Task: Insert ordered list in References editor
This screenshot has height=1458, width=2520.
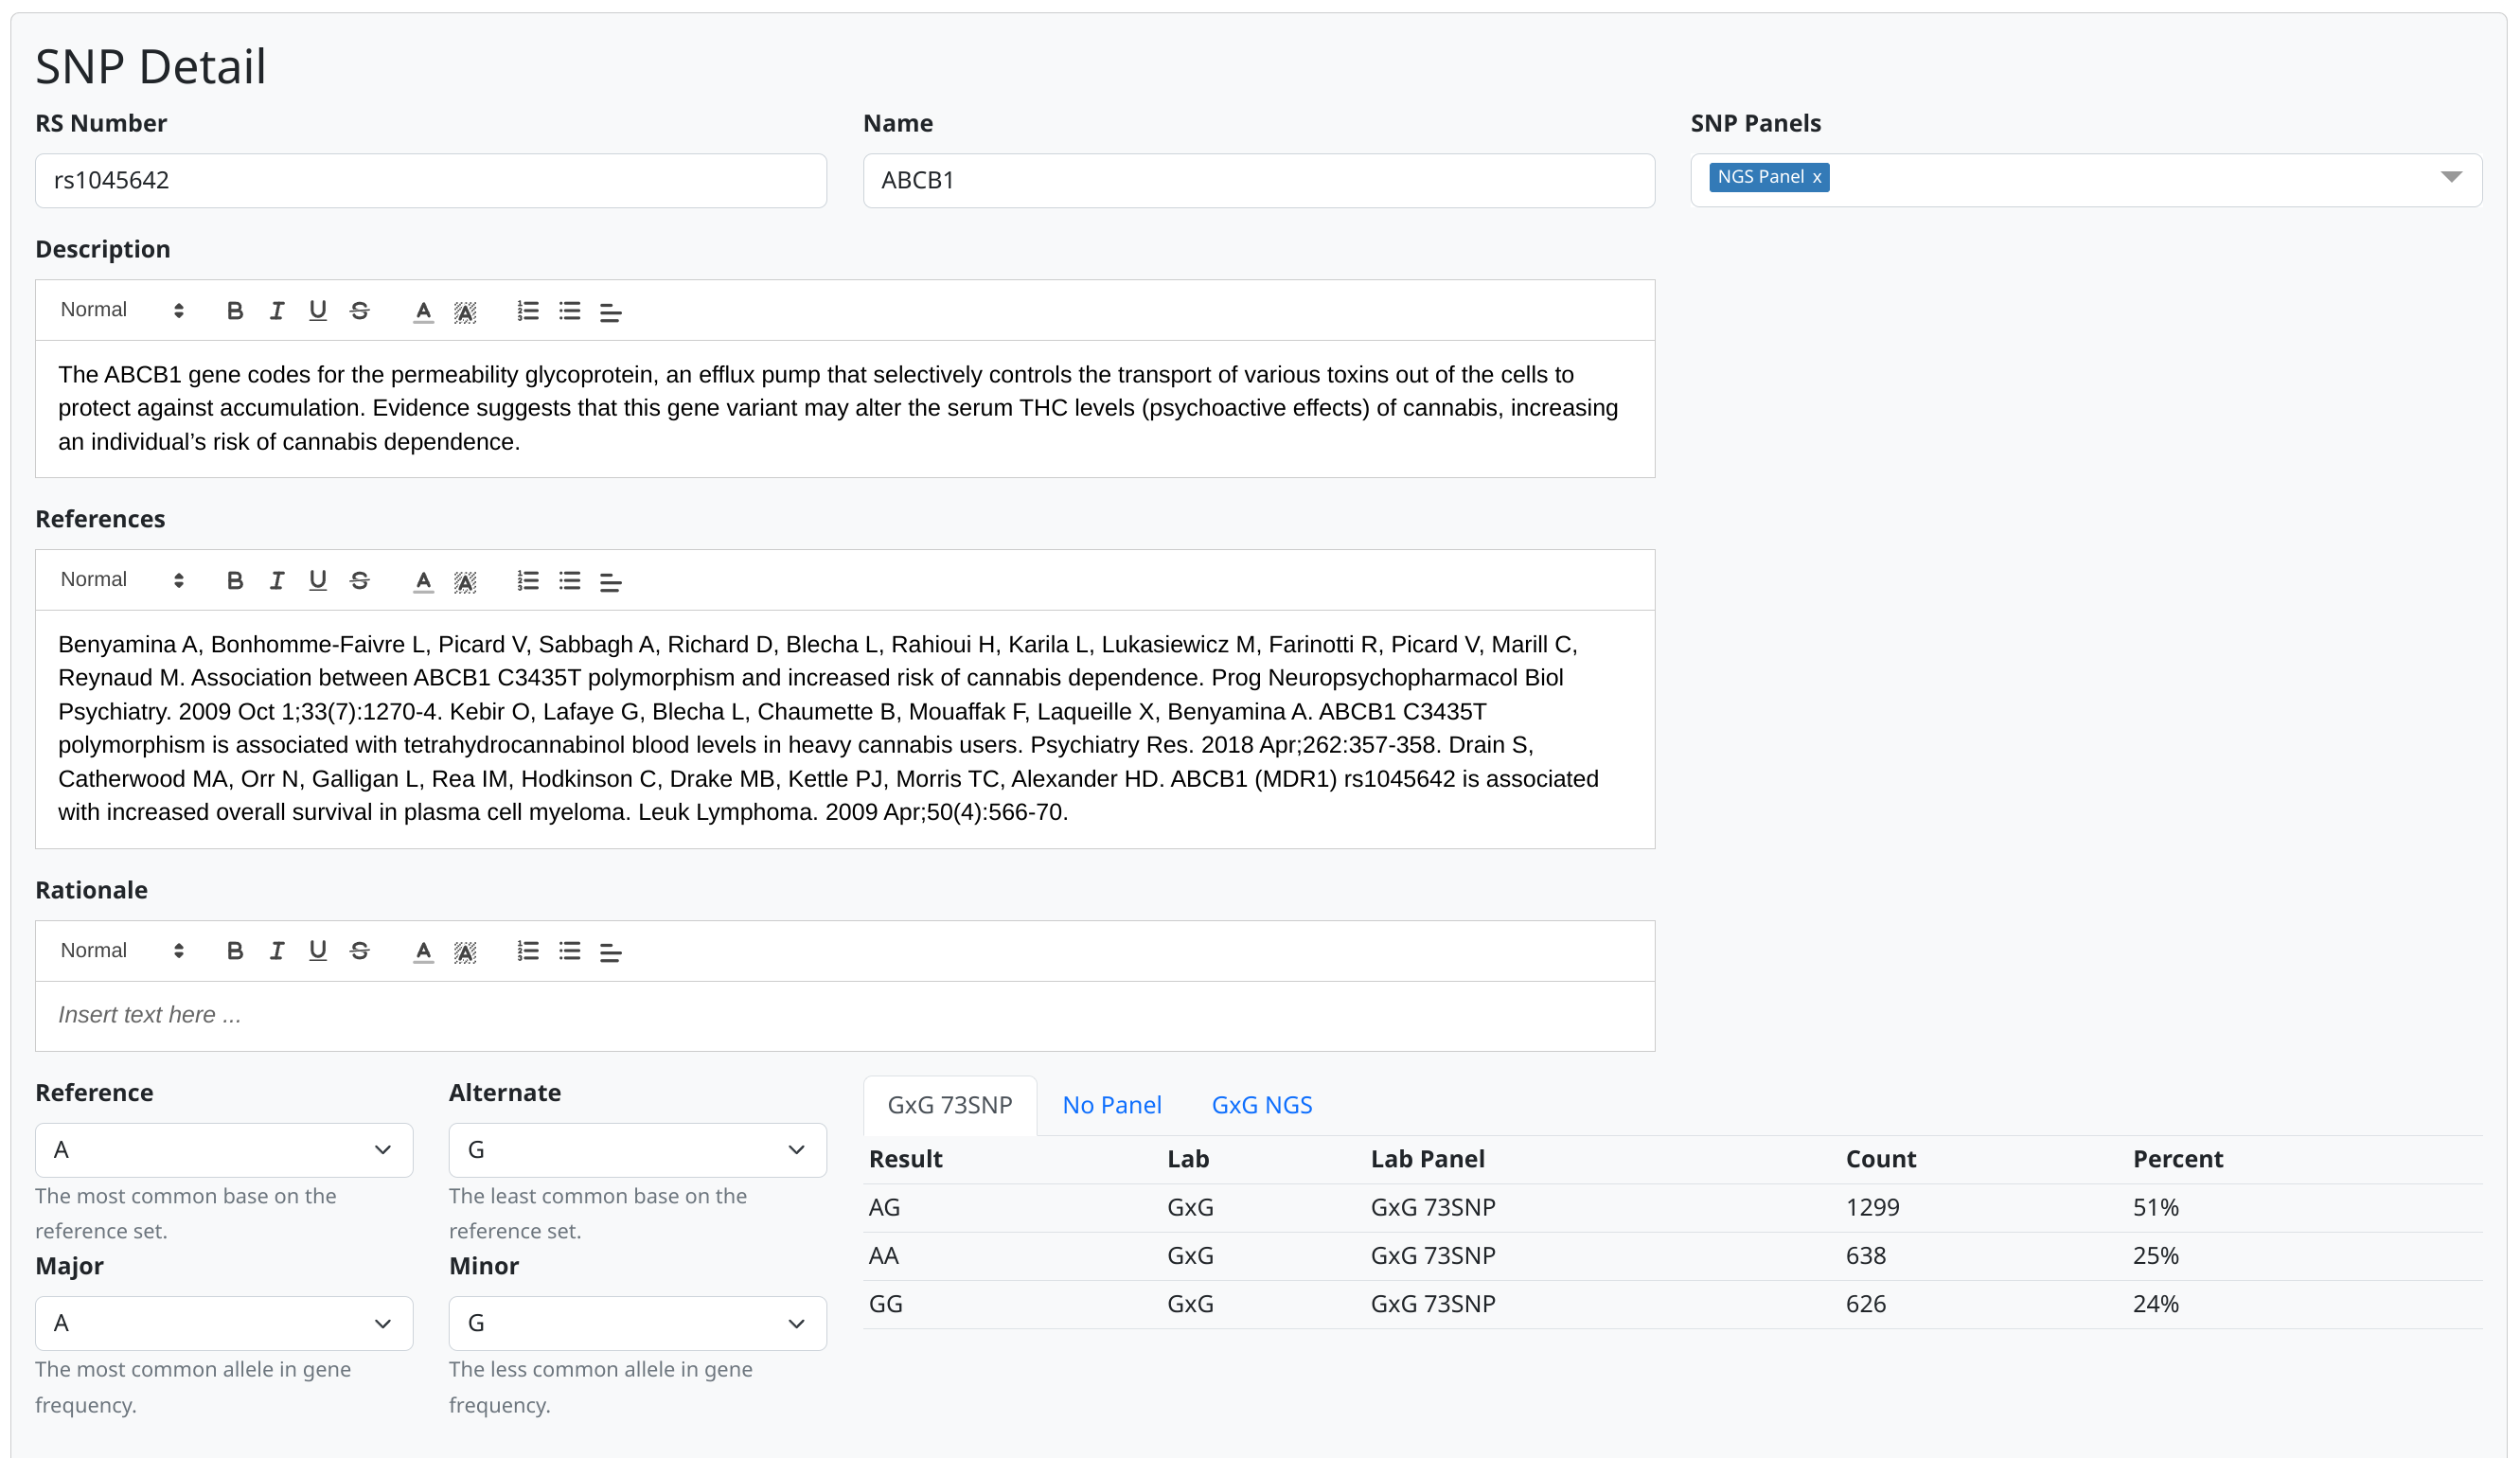Action: pos(528,581)
